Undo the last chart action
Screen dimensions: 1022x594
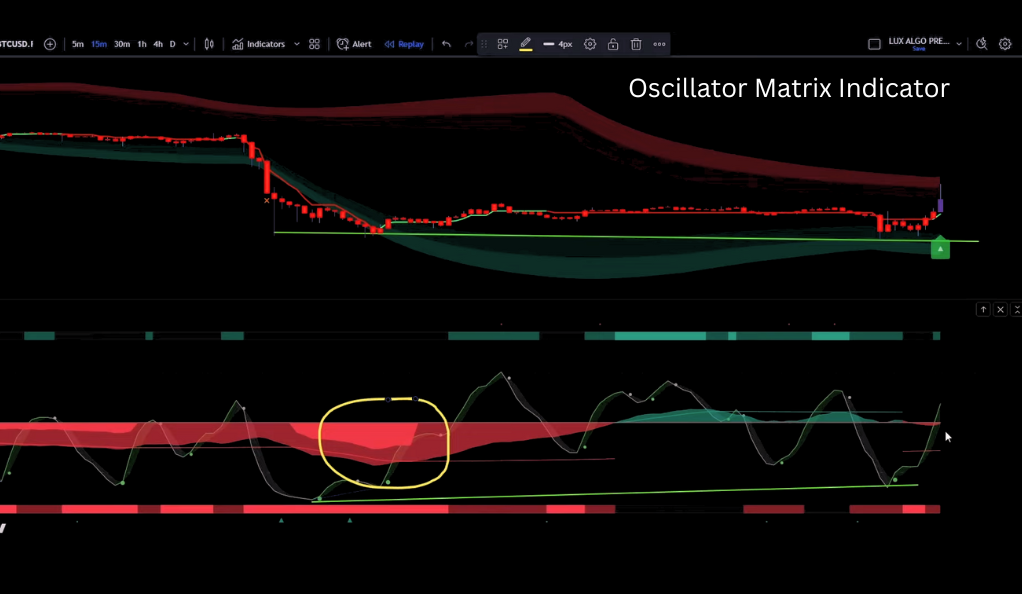click(x=446, y=44)
